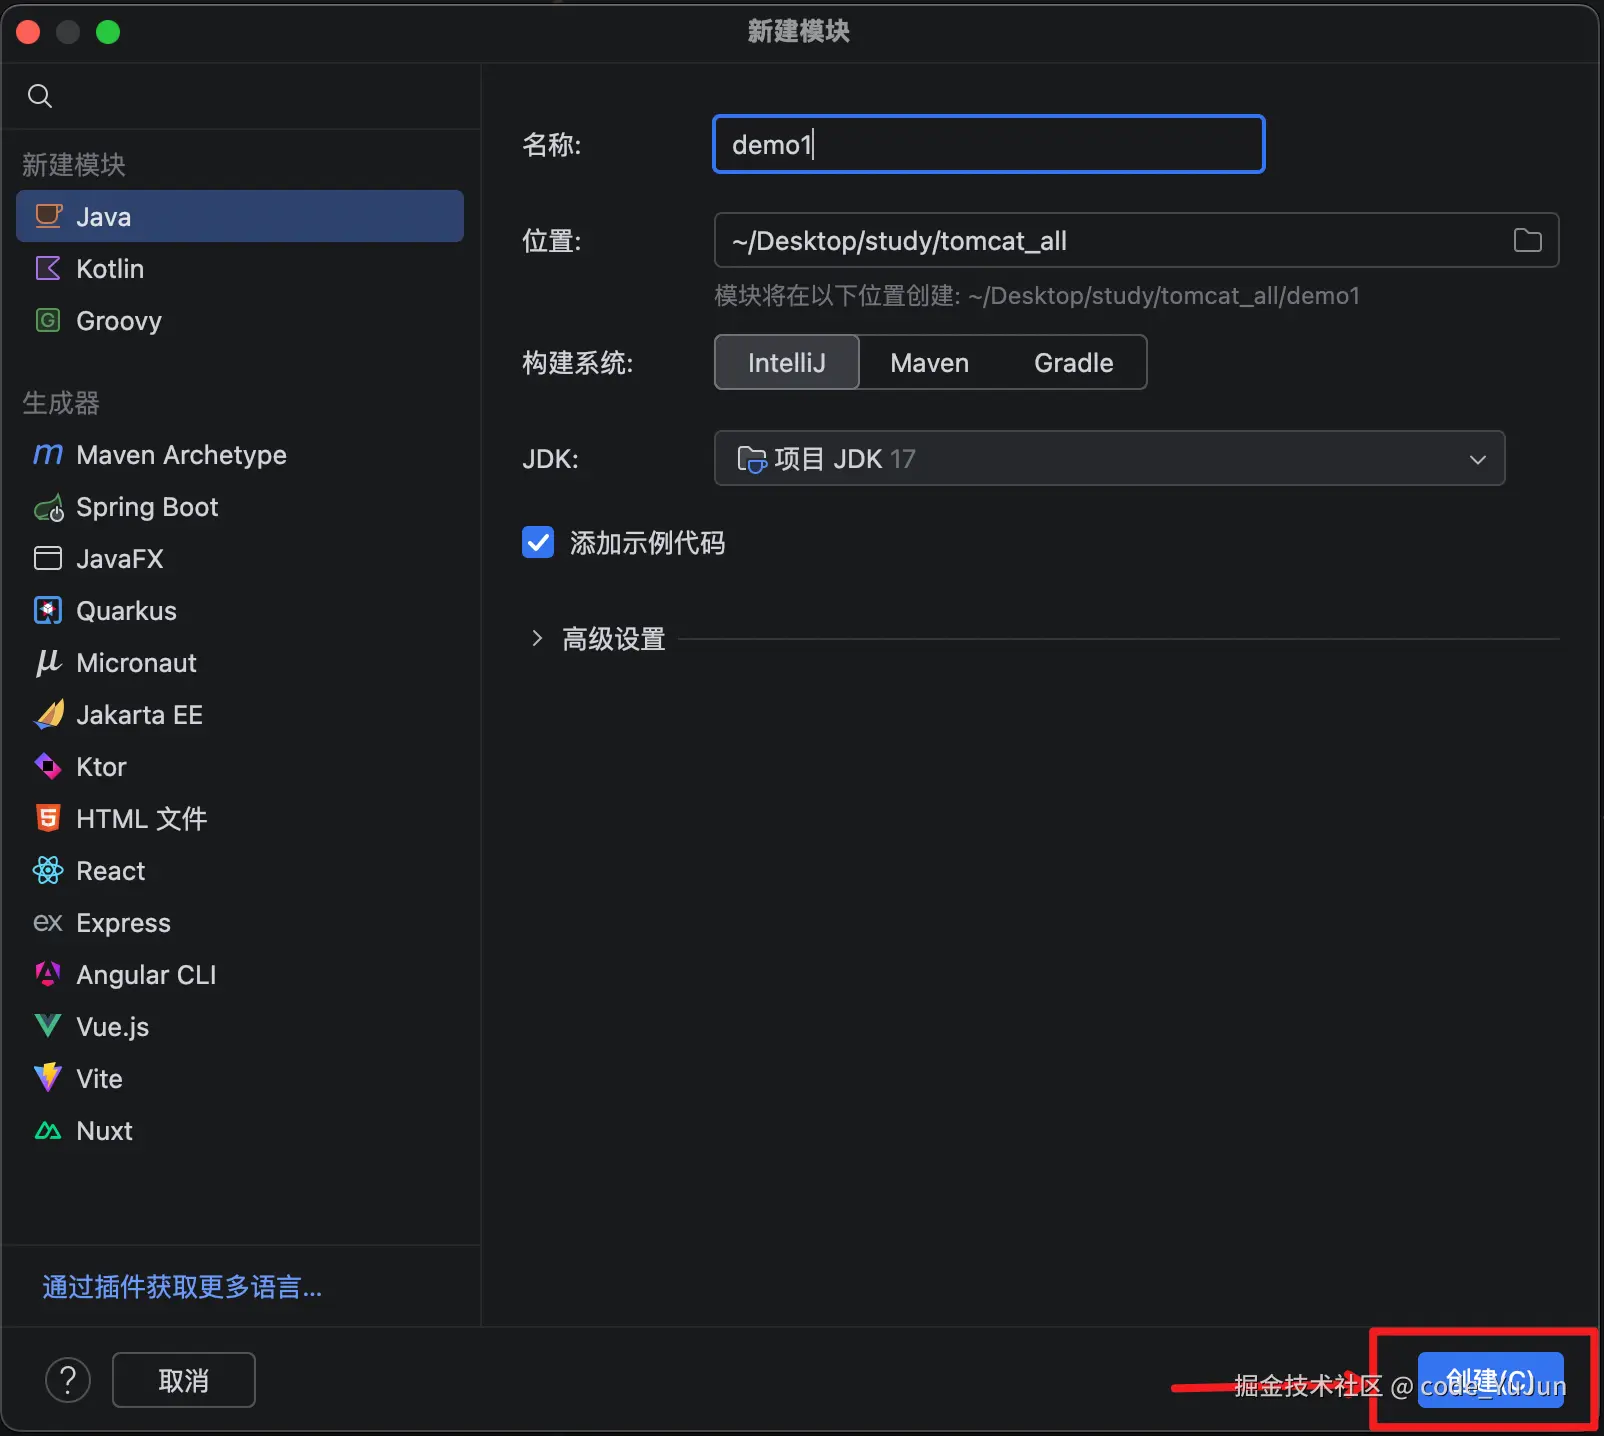Set build system to Gradle
This screenshot has width=1604, height=1436.
[x=1074, y=362]
